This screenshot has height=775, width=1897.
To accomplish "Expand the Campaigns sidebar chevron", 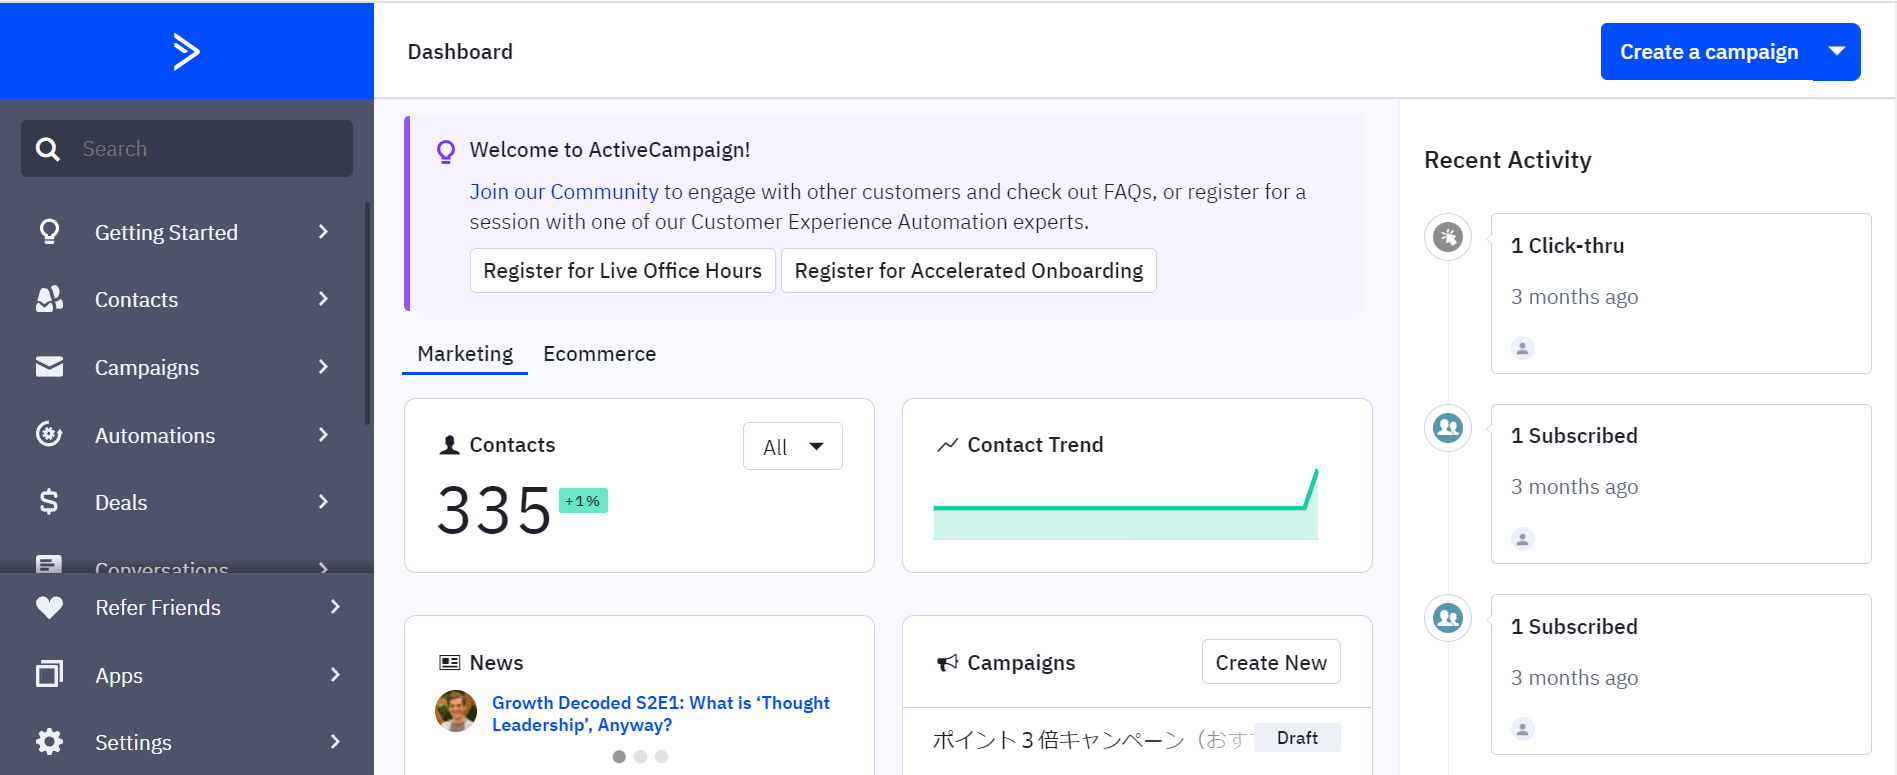I will pyautogui.click(x=323, y=367).
